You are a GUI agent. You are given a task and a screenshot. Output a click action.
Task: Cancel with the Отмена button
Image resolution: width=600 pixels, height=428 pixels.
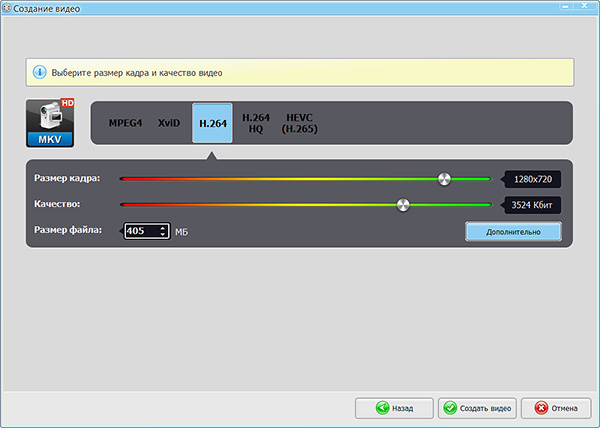tap(556, 408)
